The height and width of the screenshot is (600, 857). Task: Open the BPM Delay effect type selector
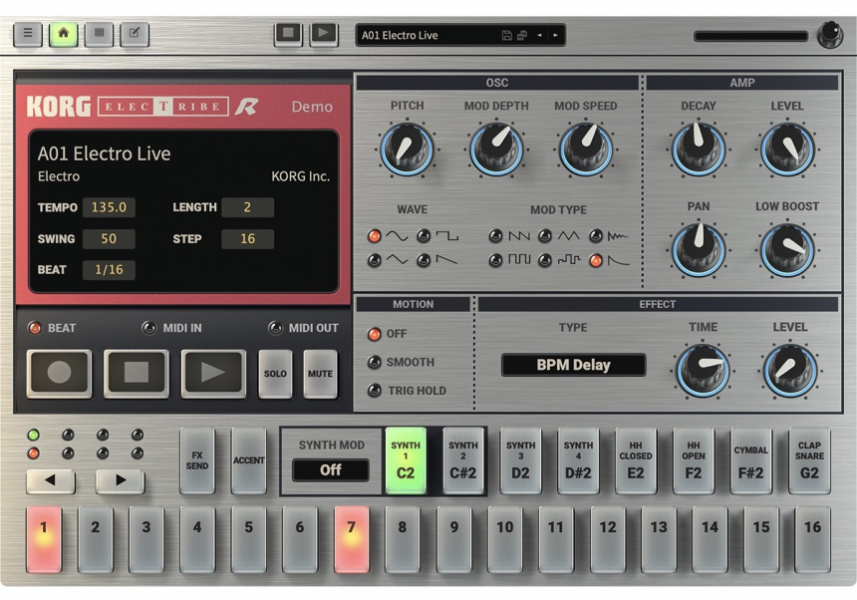point(573,364)
